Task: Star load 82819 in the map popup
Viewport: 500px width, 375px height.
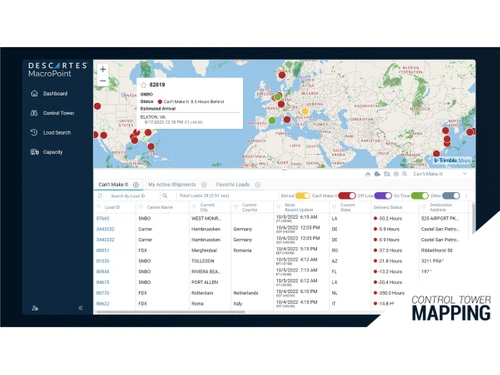Action: (144, 85)
